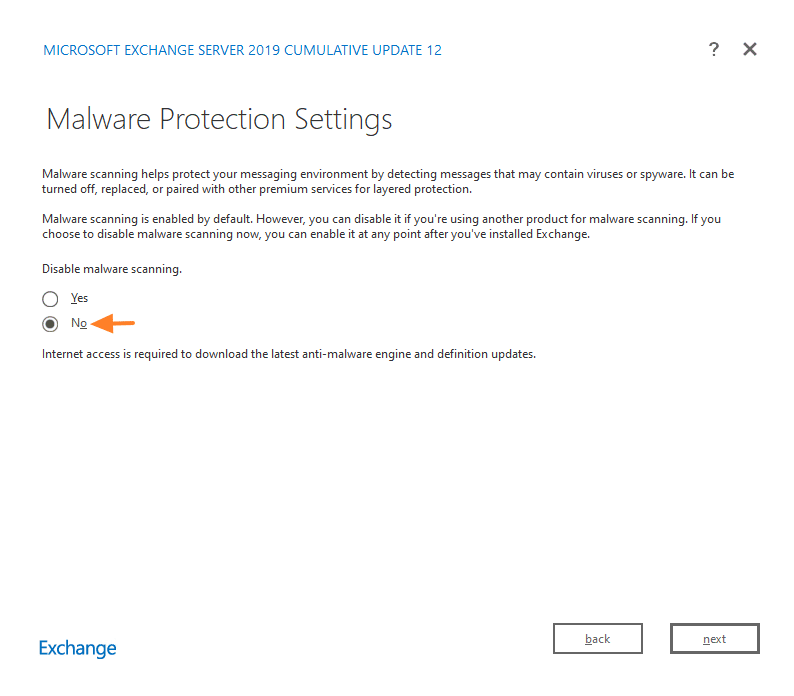Click the 'Disable malware scanning.' label
Viewport: 794px width, 696px height.
click(112, 269)
